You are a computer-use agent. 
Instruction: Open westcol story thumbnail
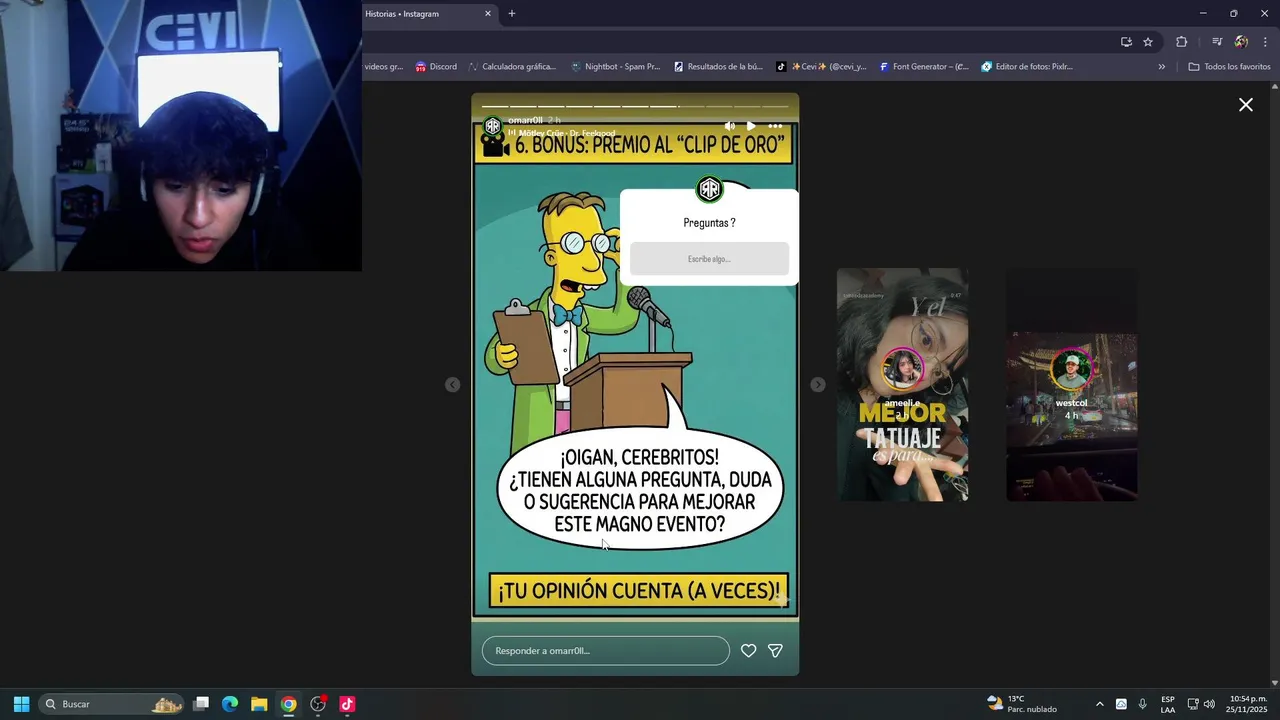tap(1071, 385)
